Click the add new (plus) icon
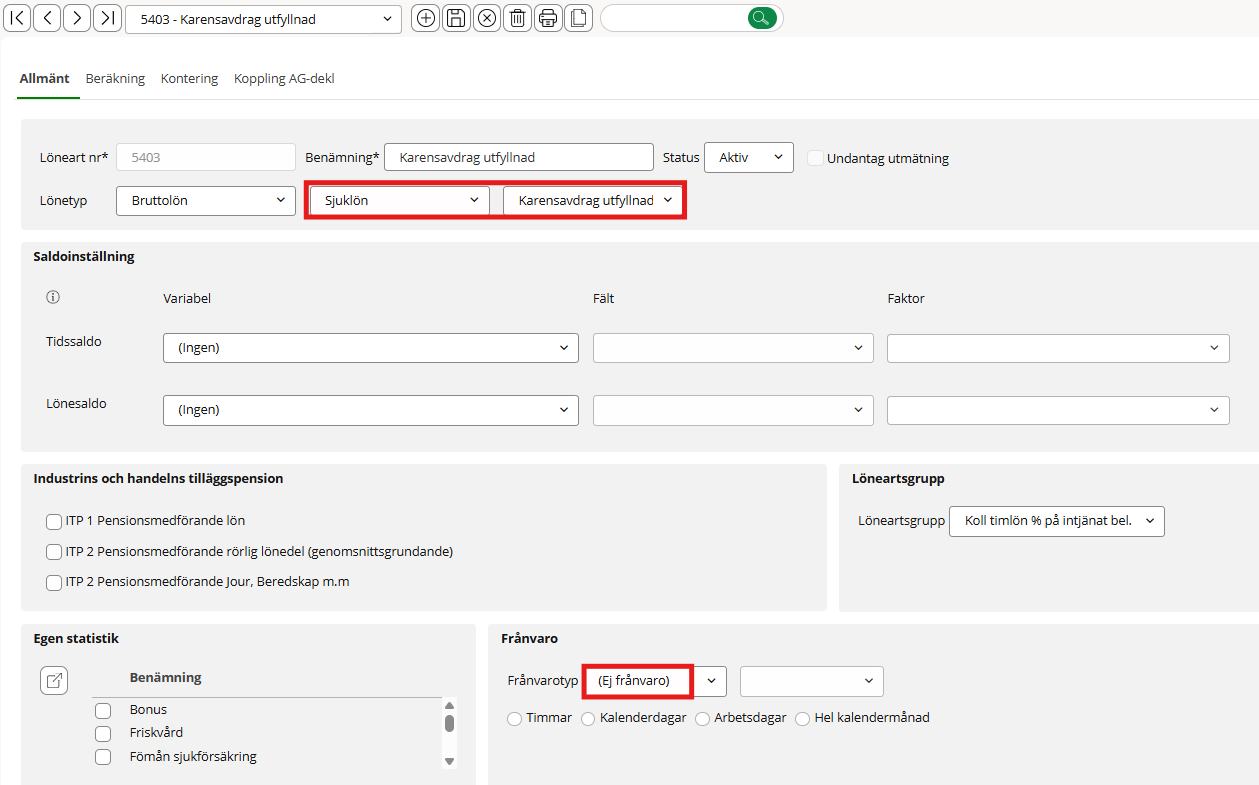The image size is (1259, 785). tap(426, 18)
